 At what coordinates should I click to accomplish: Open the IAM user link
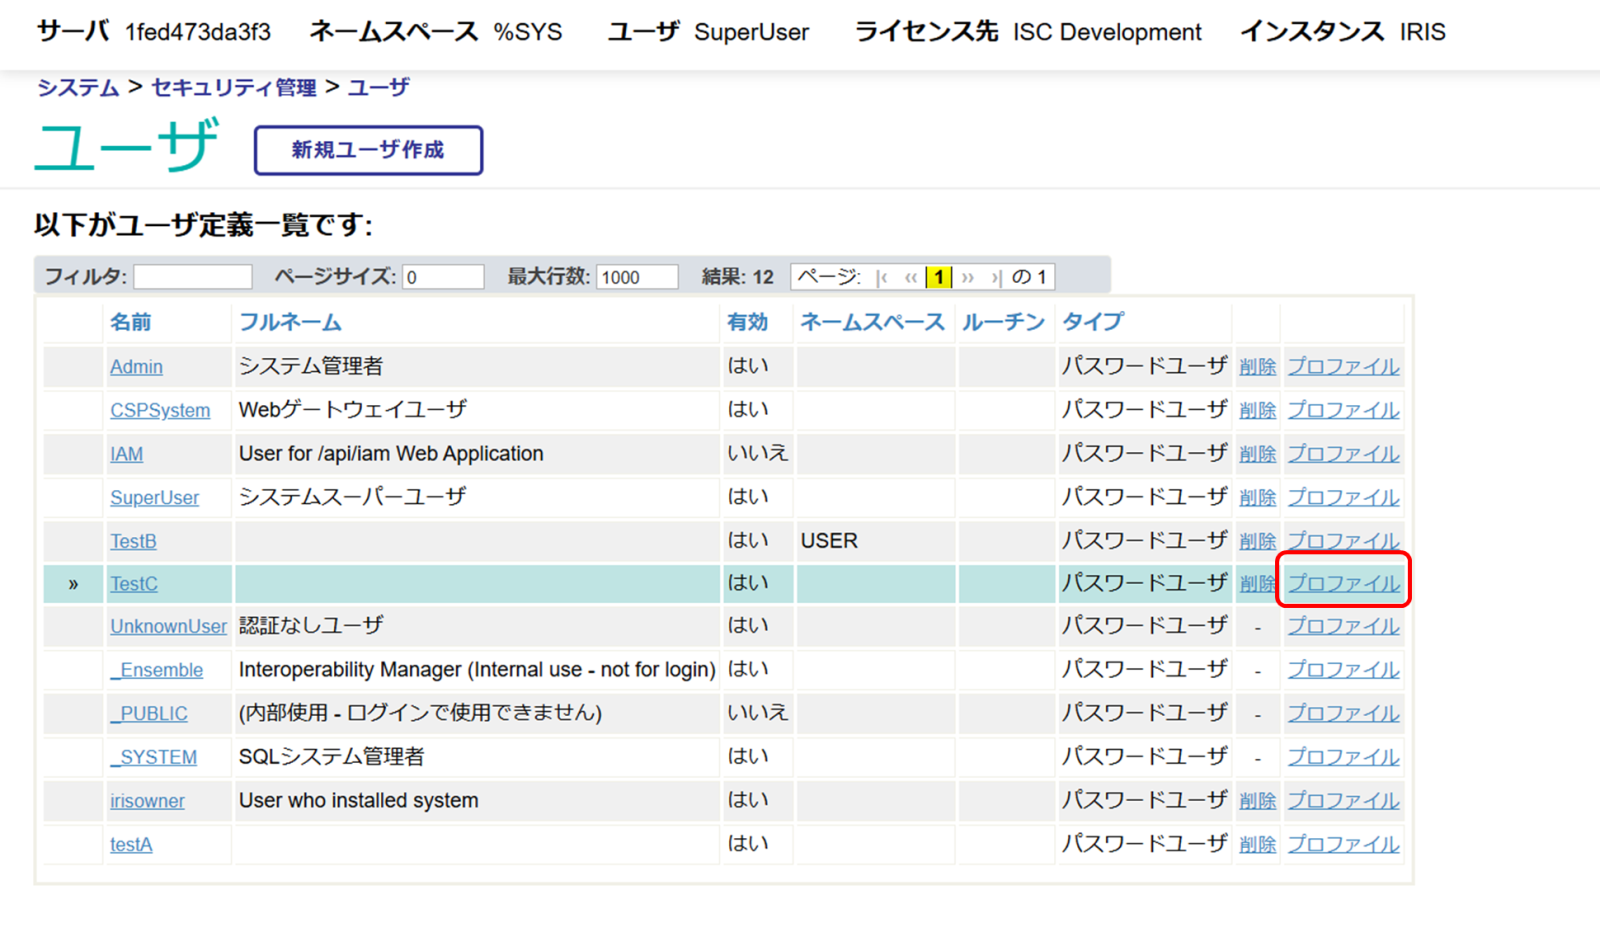click(126, 454)
